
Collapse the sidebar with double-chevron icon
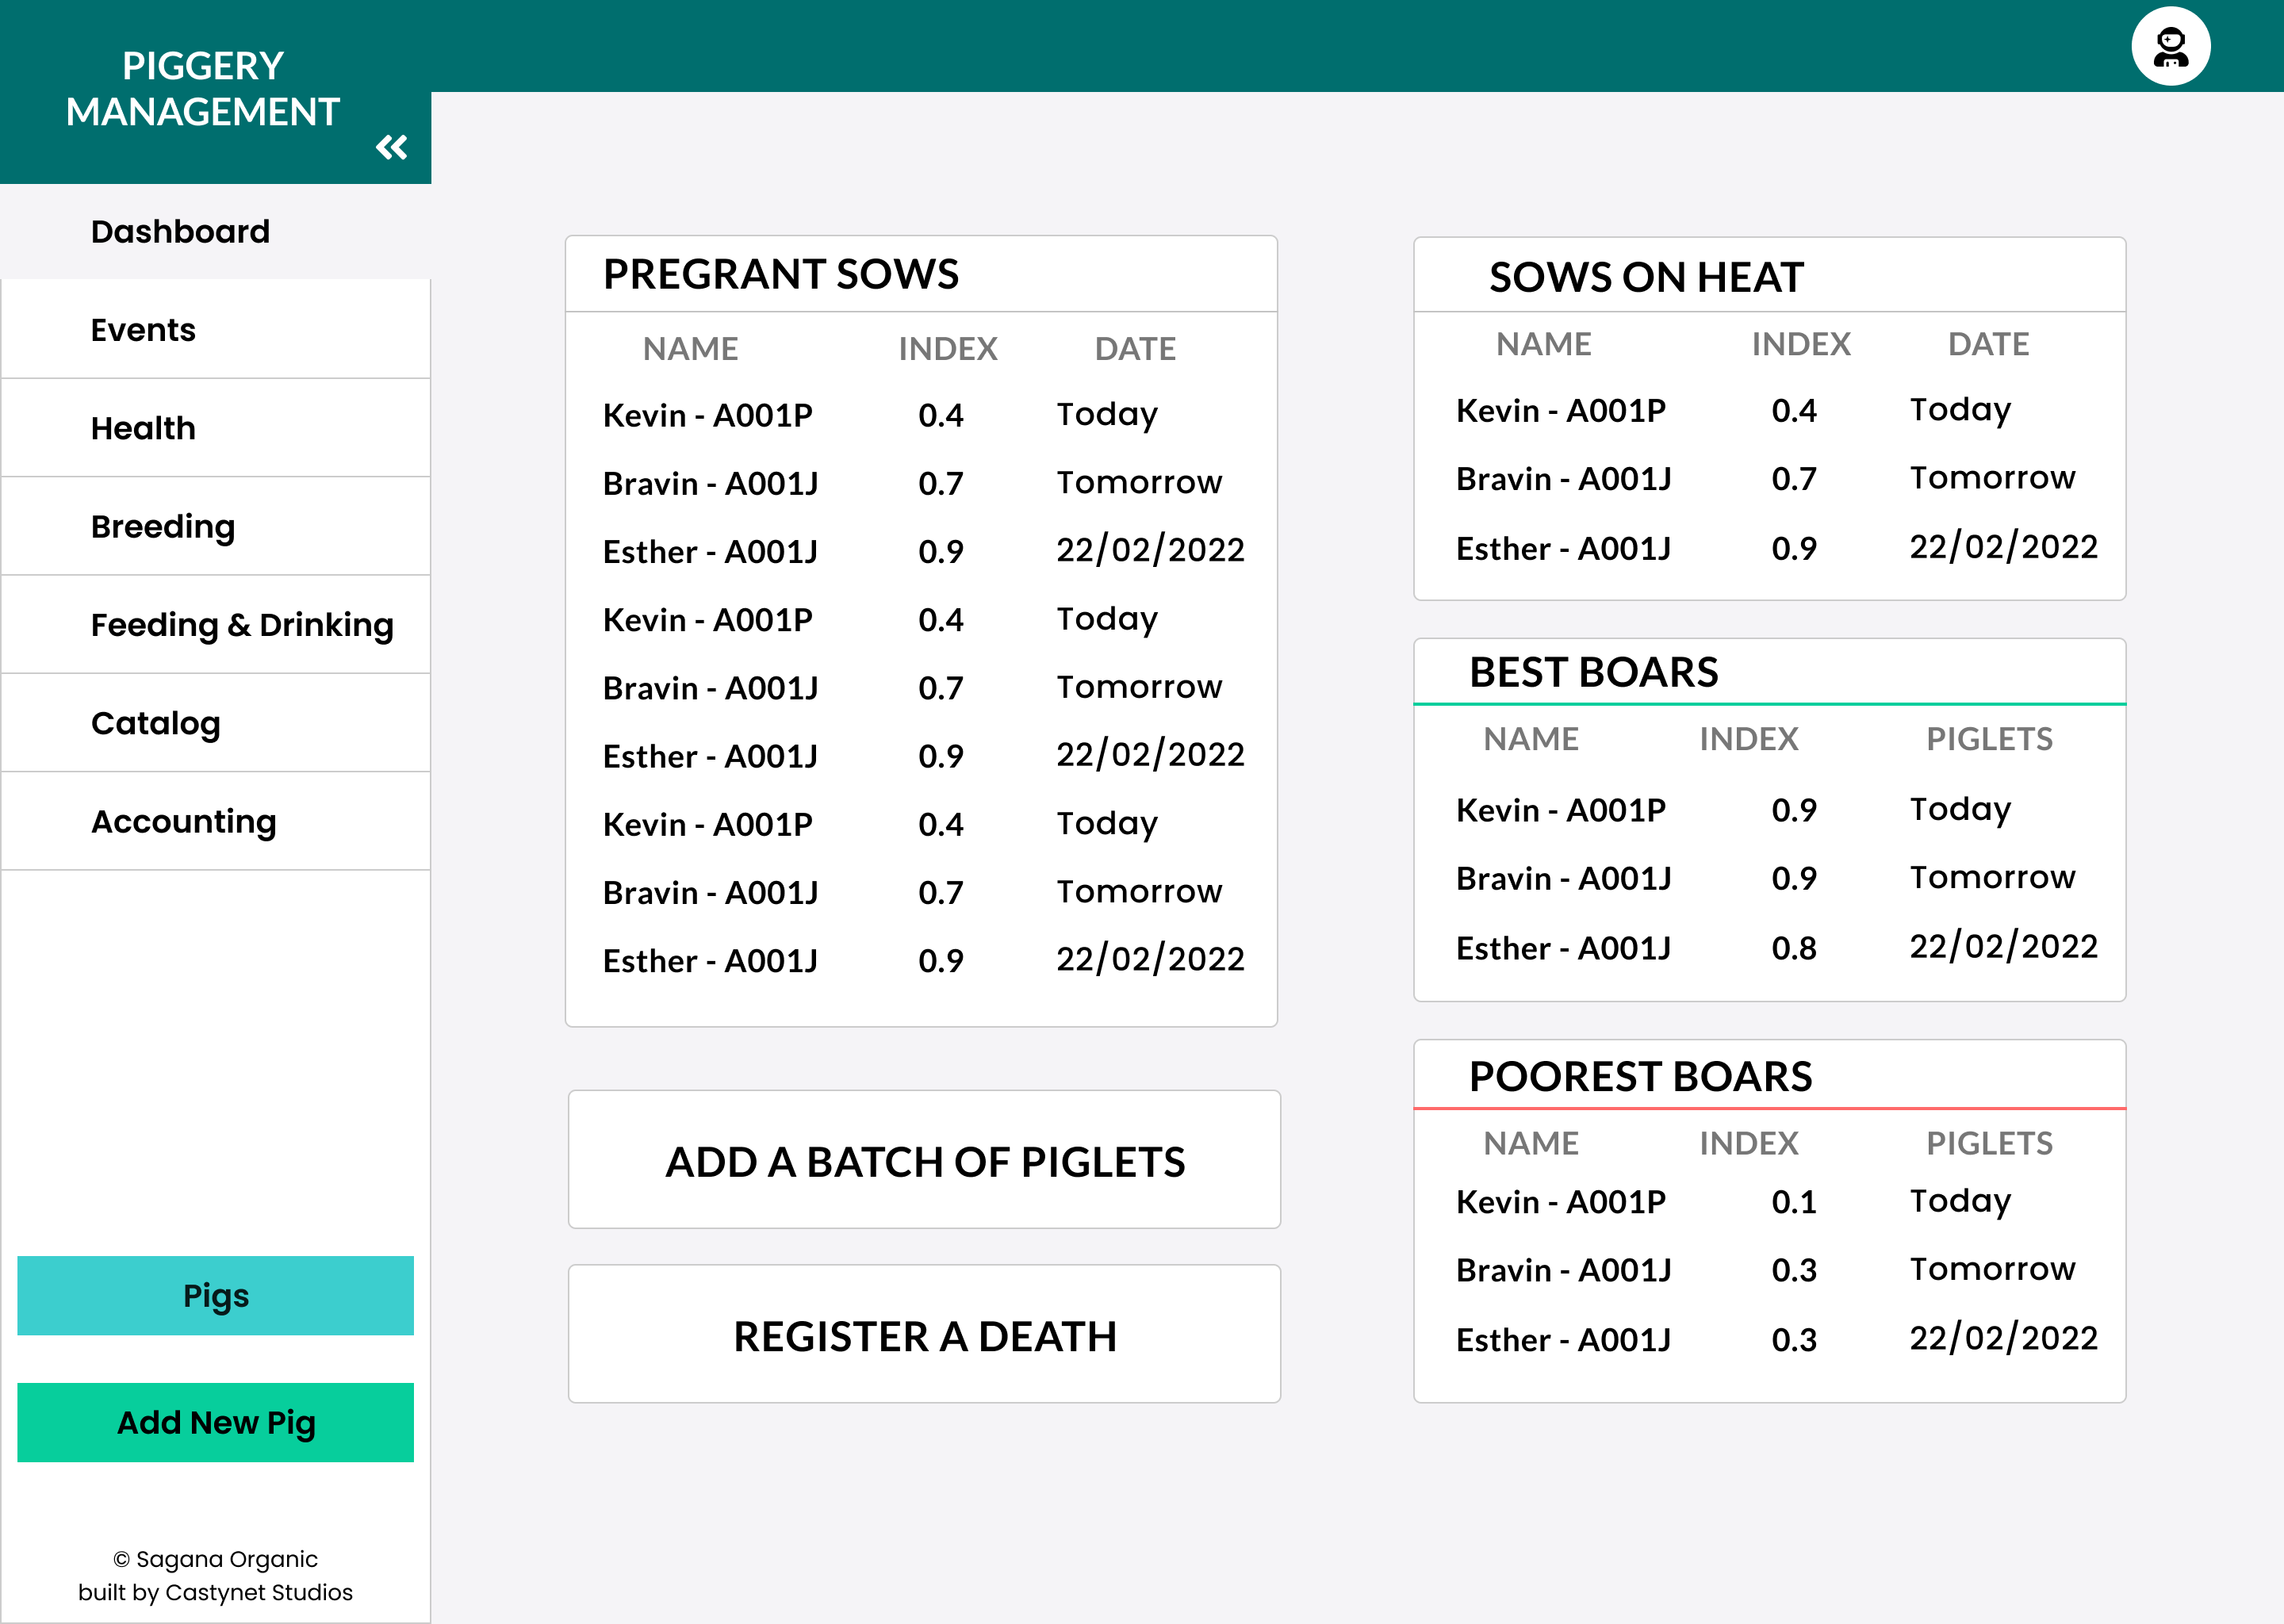pyautogui.click(x=391, y=148)
